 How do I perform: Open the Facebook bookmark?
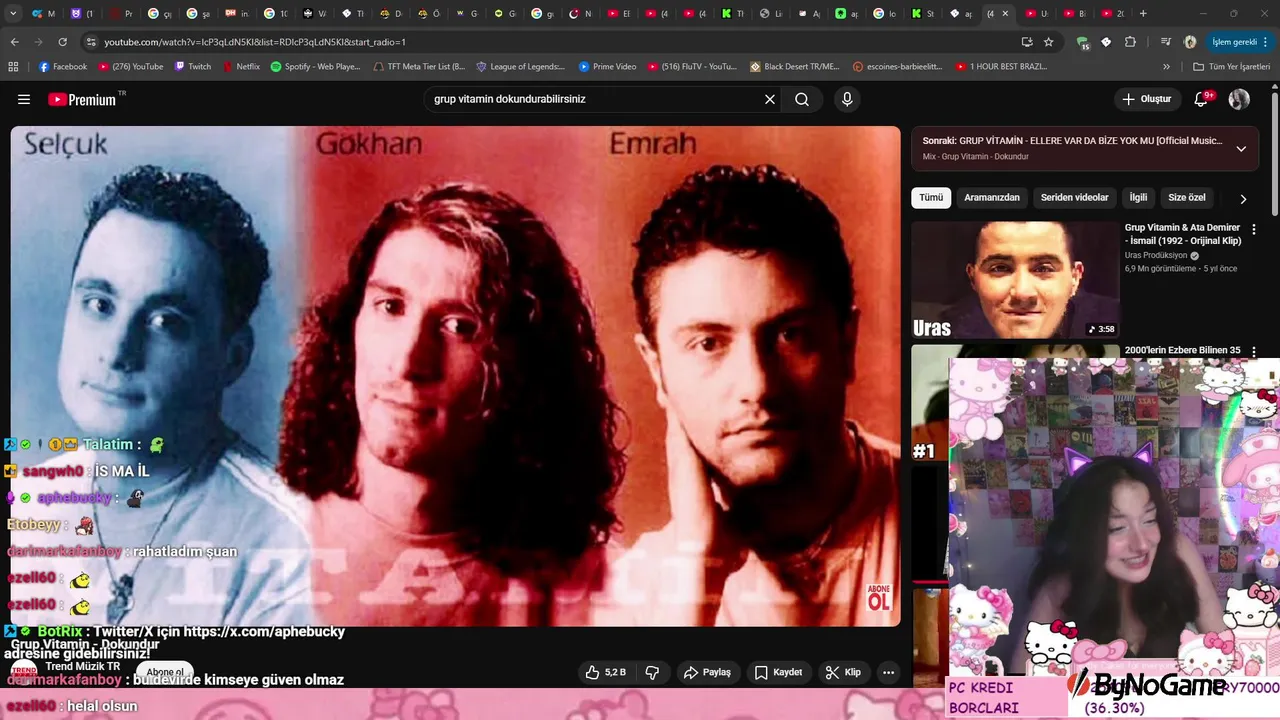pyautogui.click(x=63, y=67)
